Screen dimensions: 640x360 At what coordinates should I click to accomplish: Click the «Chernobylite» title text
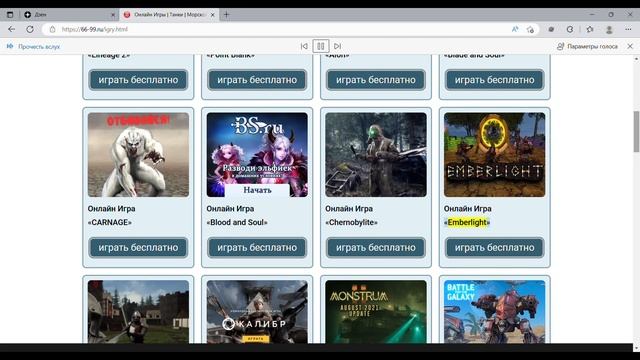(x=351, y=222)
